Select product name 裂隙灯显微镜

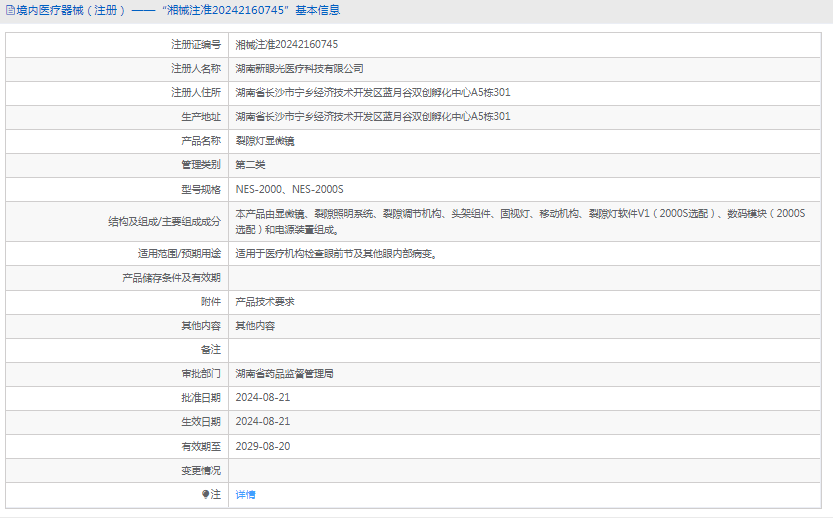tap(265, 141)
